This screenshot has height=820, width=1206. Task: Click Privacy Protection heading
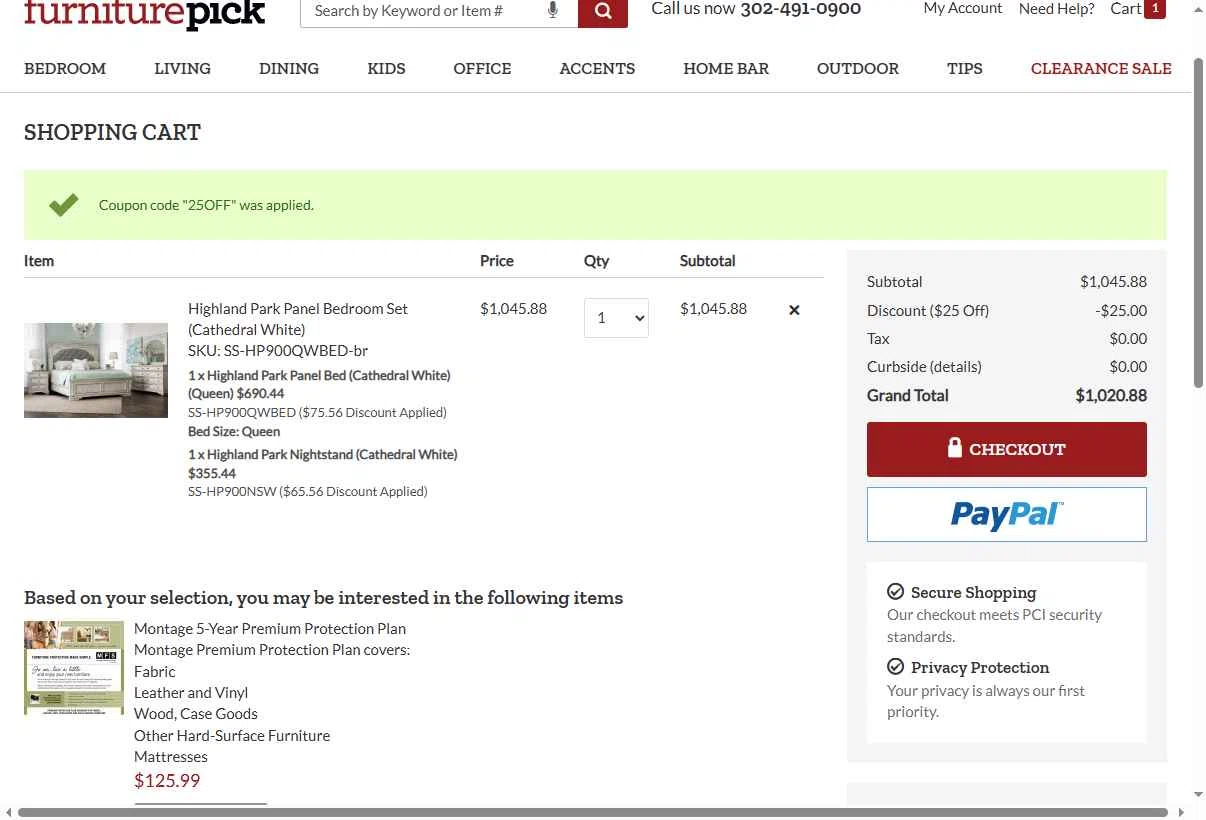pyautogui.click(x=980, y=668)
